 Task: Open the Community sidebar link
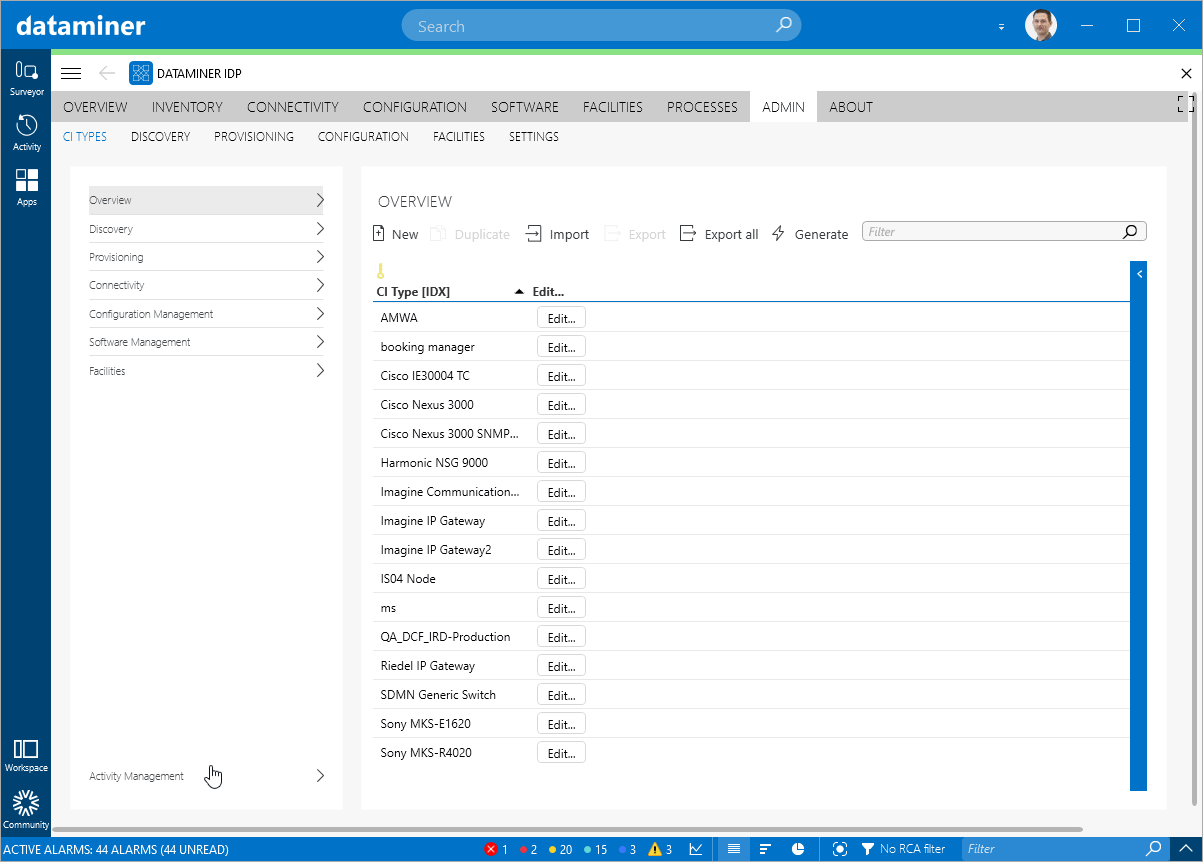tap(26, 810)
